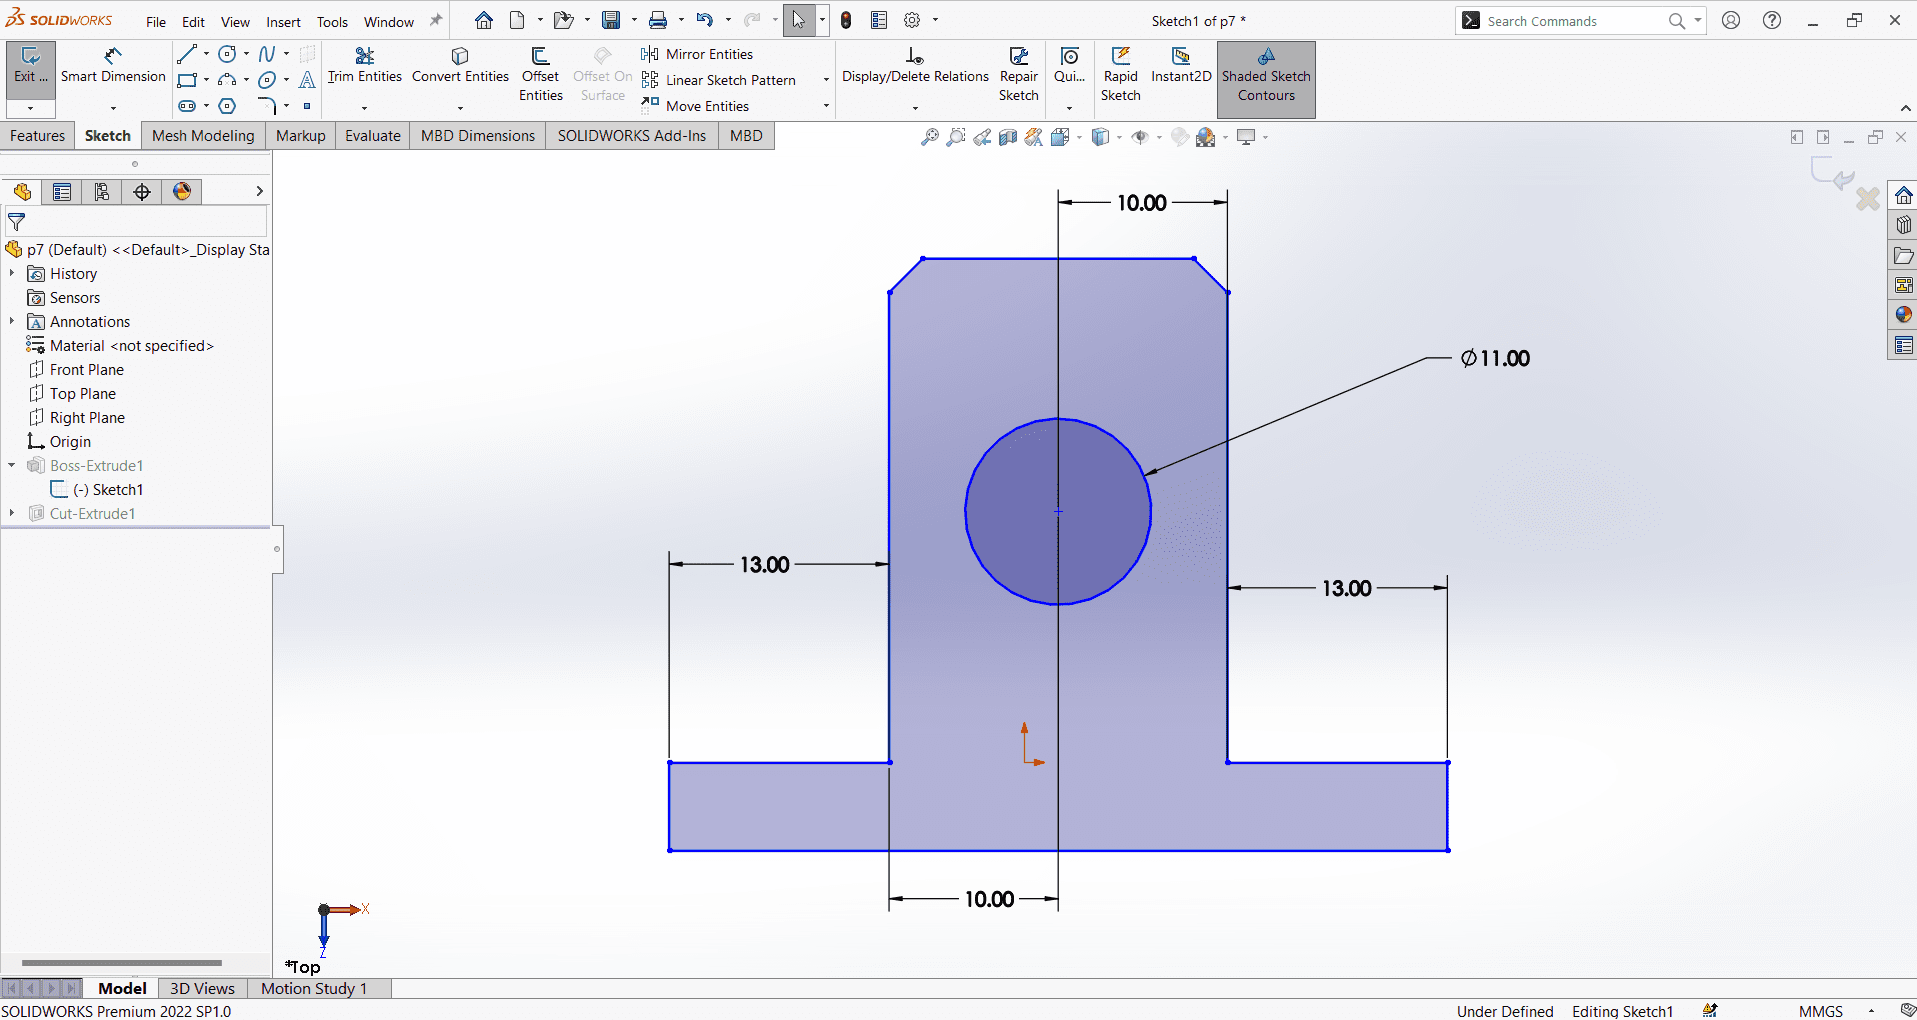The image size is (1917, 1020).
Task: Open Linear Sketch Pattern dropdown arrow
Action: click(x=826, y=80)
